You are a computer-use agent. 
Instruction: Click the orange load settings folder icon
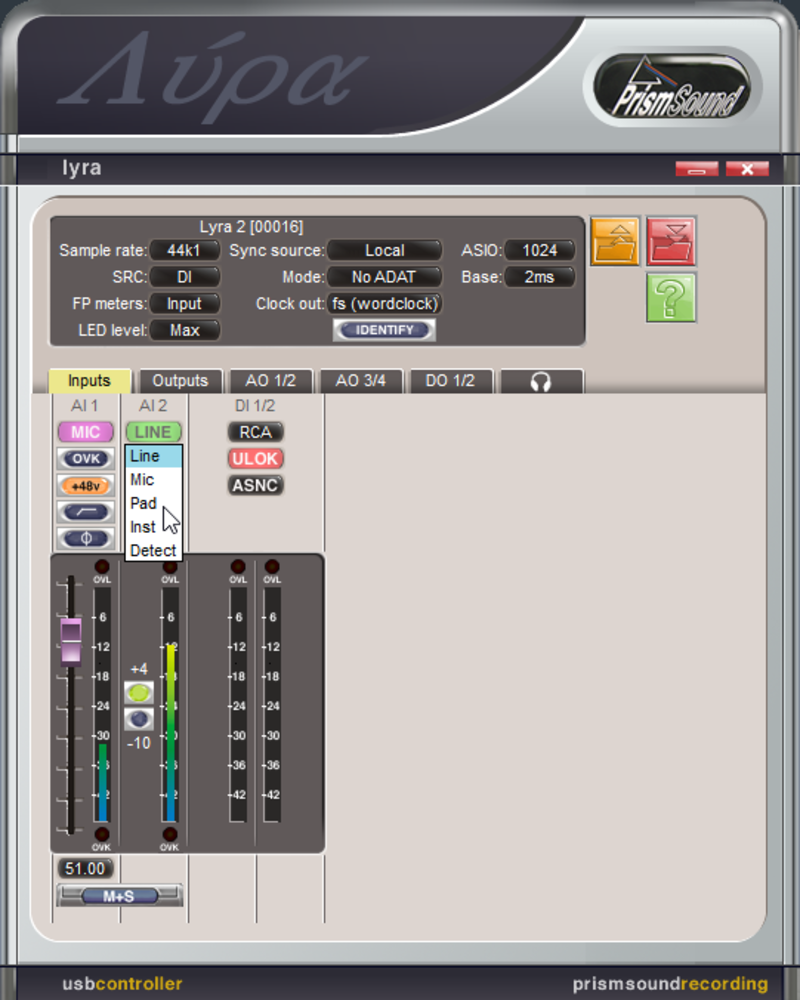click(x=614, y=241)
